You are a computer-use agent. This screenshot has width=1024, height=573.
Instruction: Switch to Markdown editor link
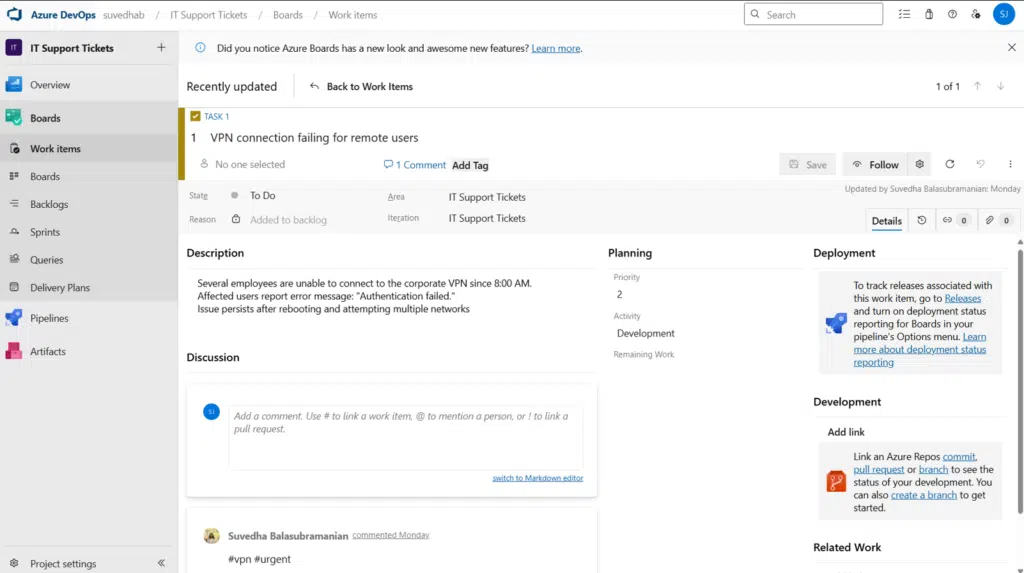point(537,478)
